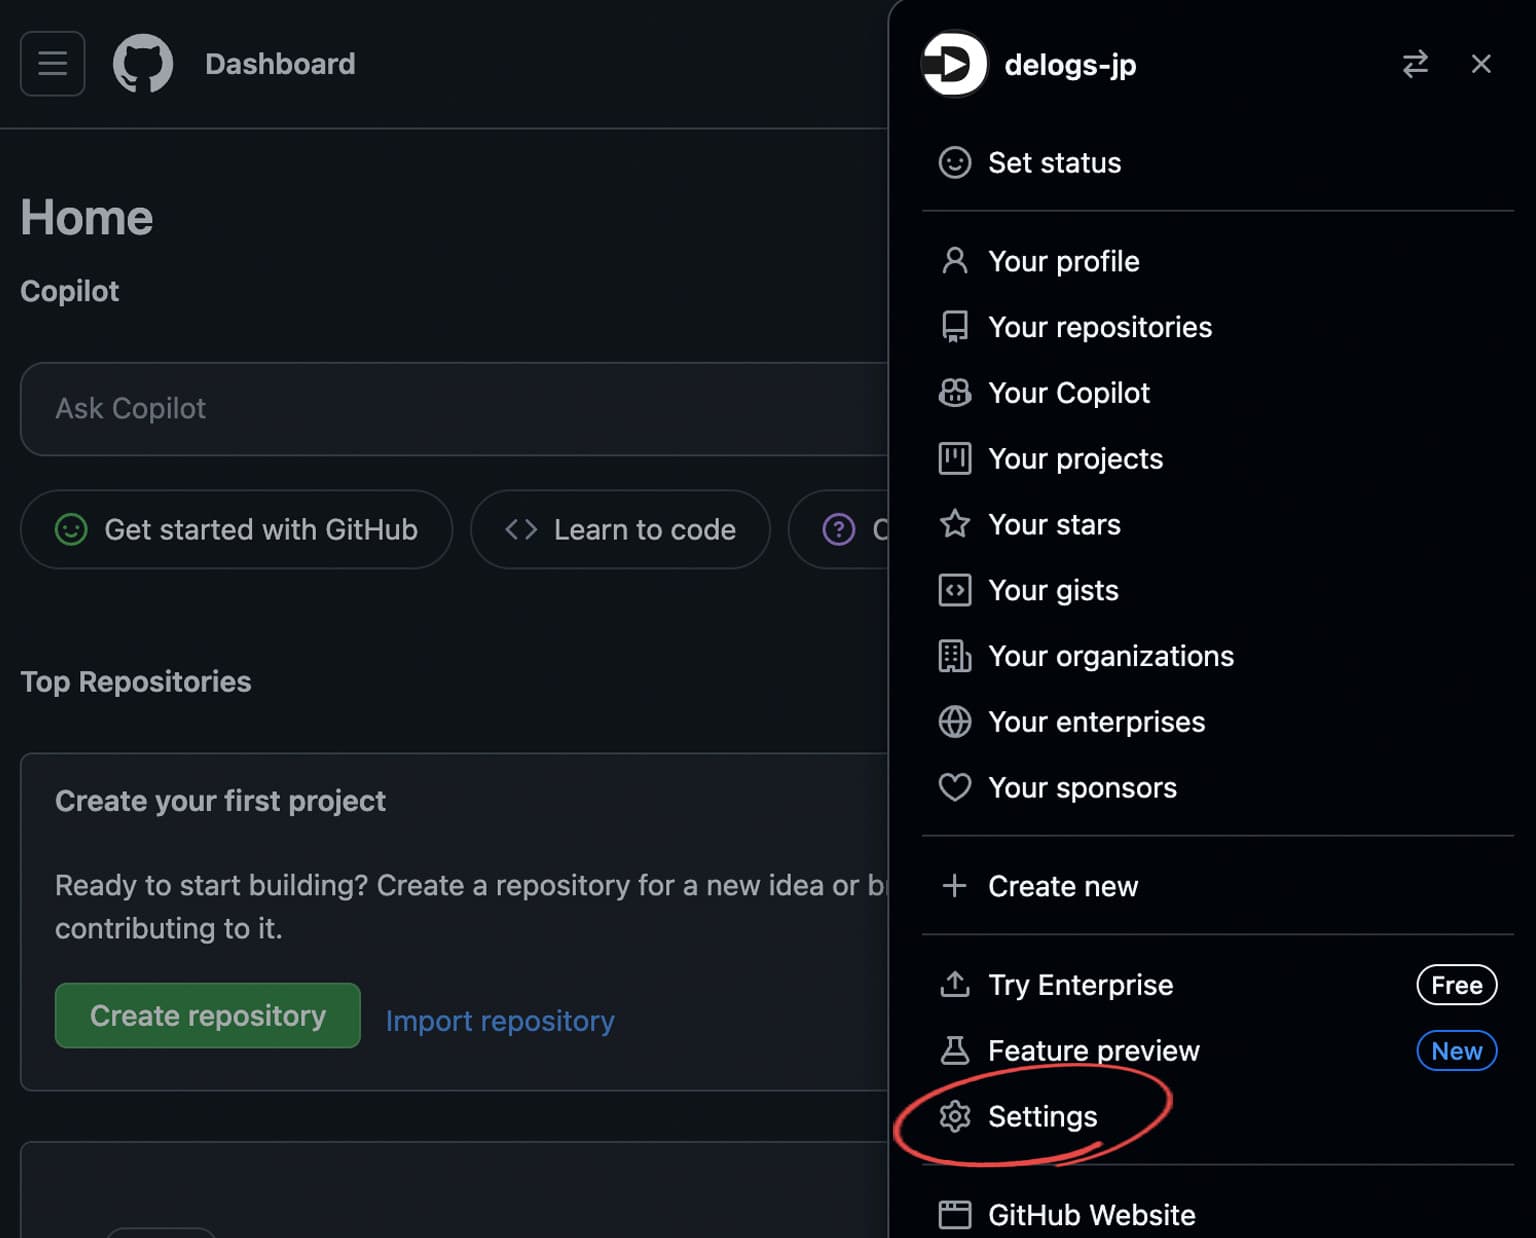Click the gear icon beside Settings
The image size is (1536, 1238).
tap(955, 1116)
